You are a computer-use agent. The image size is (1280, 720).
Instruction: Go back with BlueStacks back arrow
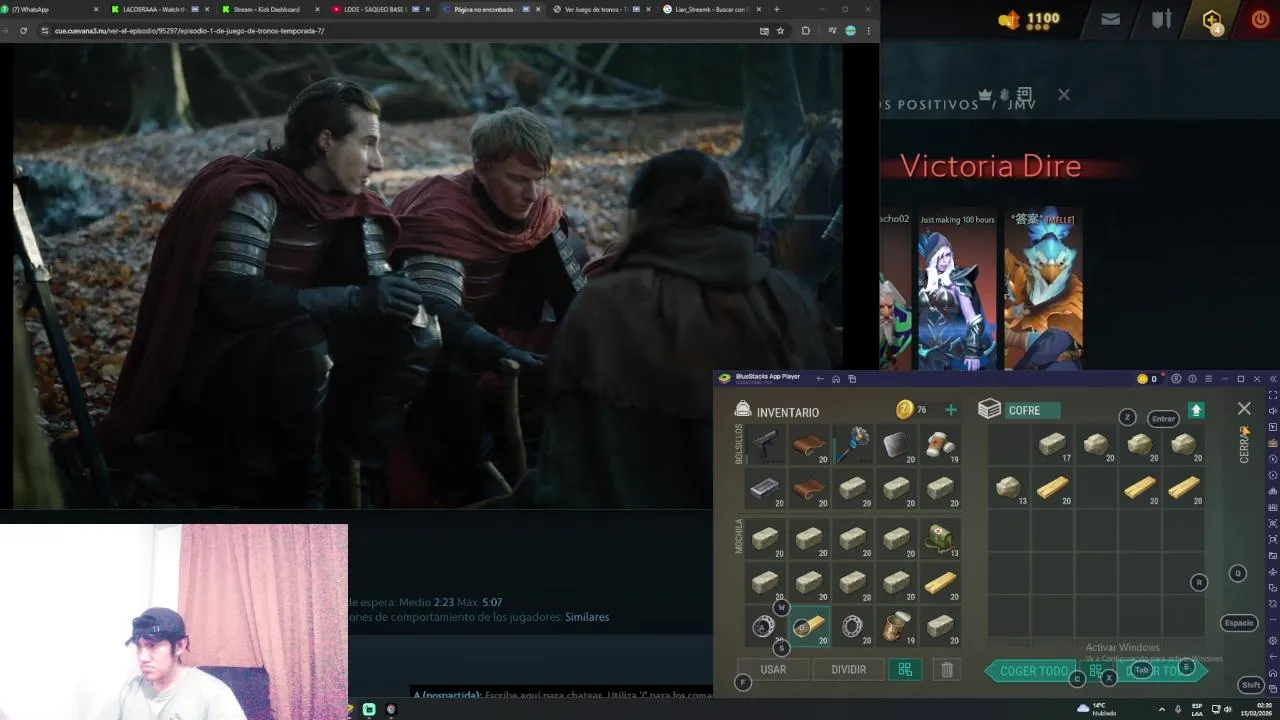[x=819, y=379]
